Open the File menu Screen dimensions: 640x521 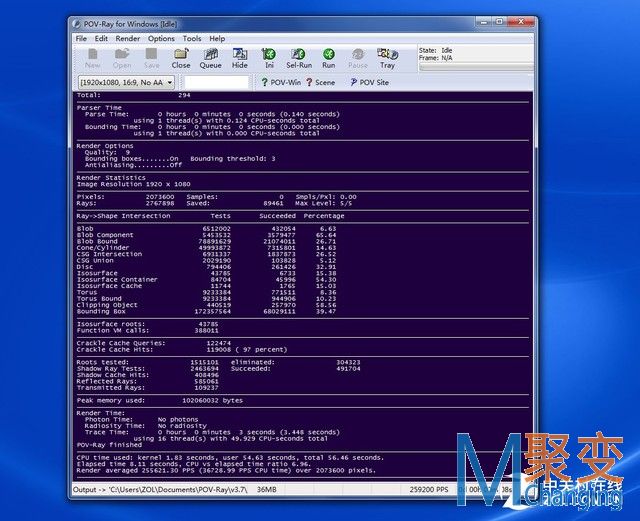pyautogui.click(x=81, y=38)
